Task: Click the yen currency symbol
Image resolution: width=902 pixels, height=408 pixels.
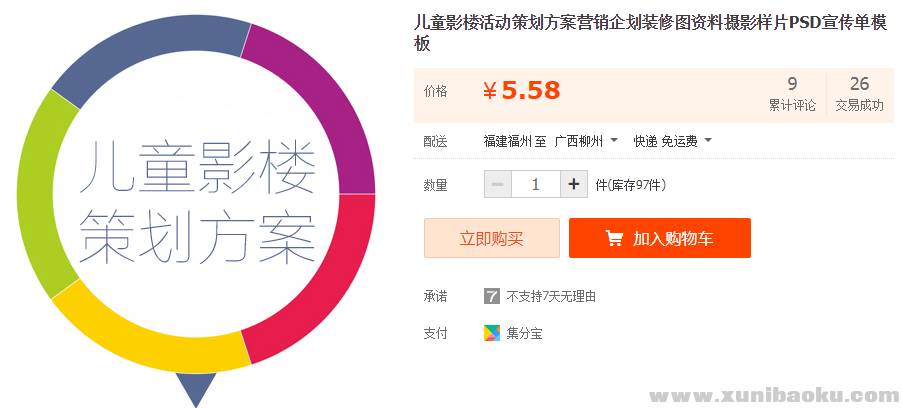Action: click(x=489, y=92)
